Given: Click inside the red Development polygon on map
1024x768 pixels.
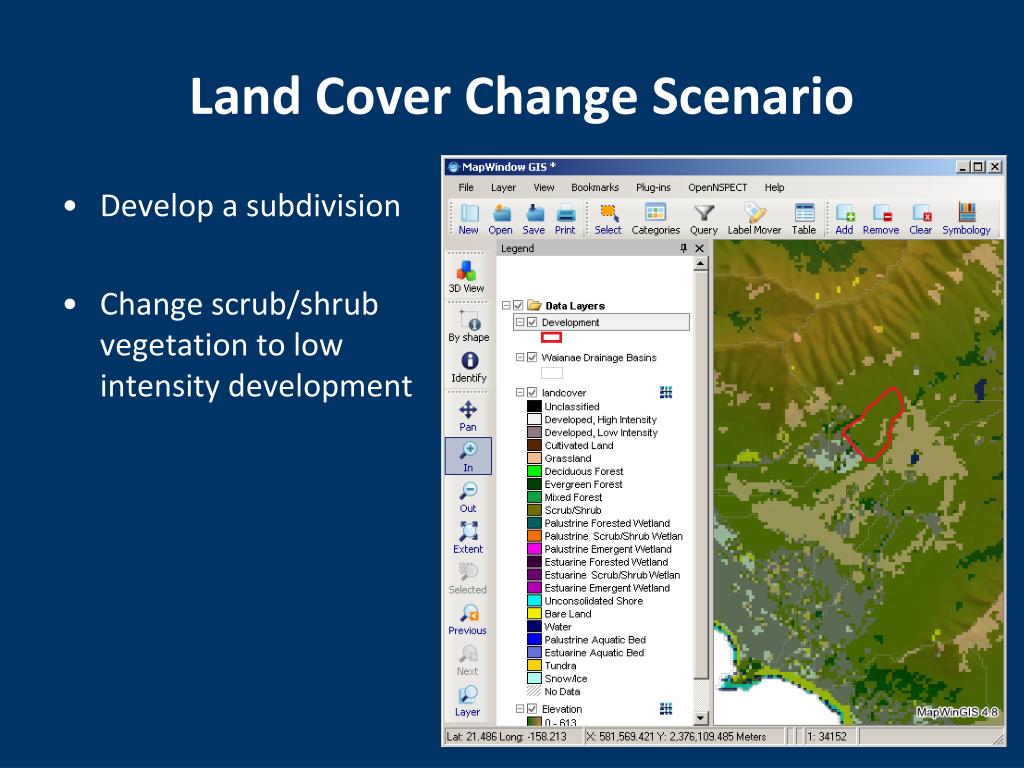Looking at the screenshot, I should tap(874, 428).
